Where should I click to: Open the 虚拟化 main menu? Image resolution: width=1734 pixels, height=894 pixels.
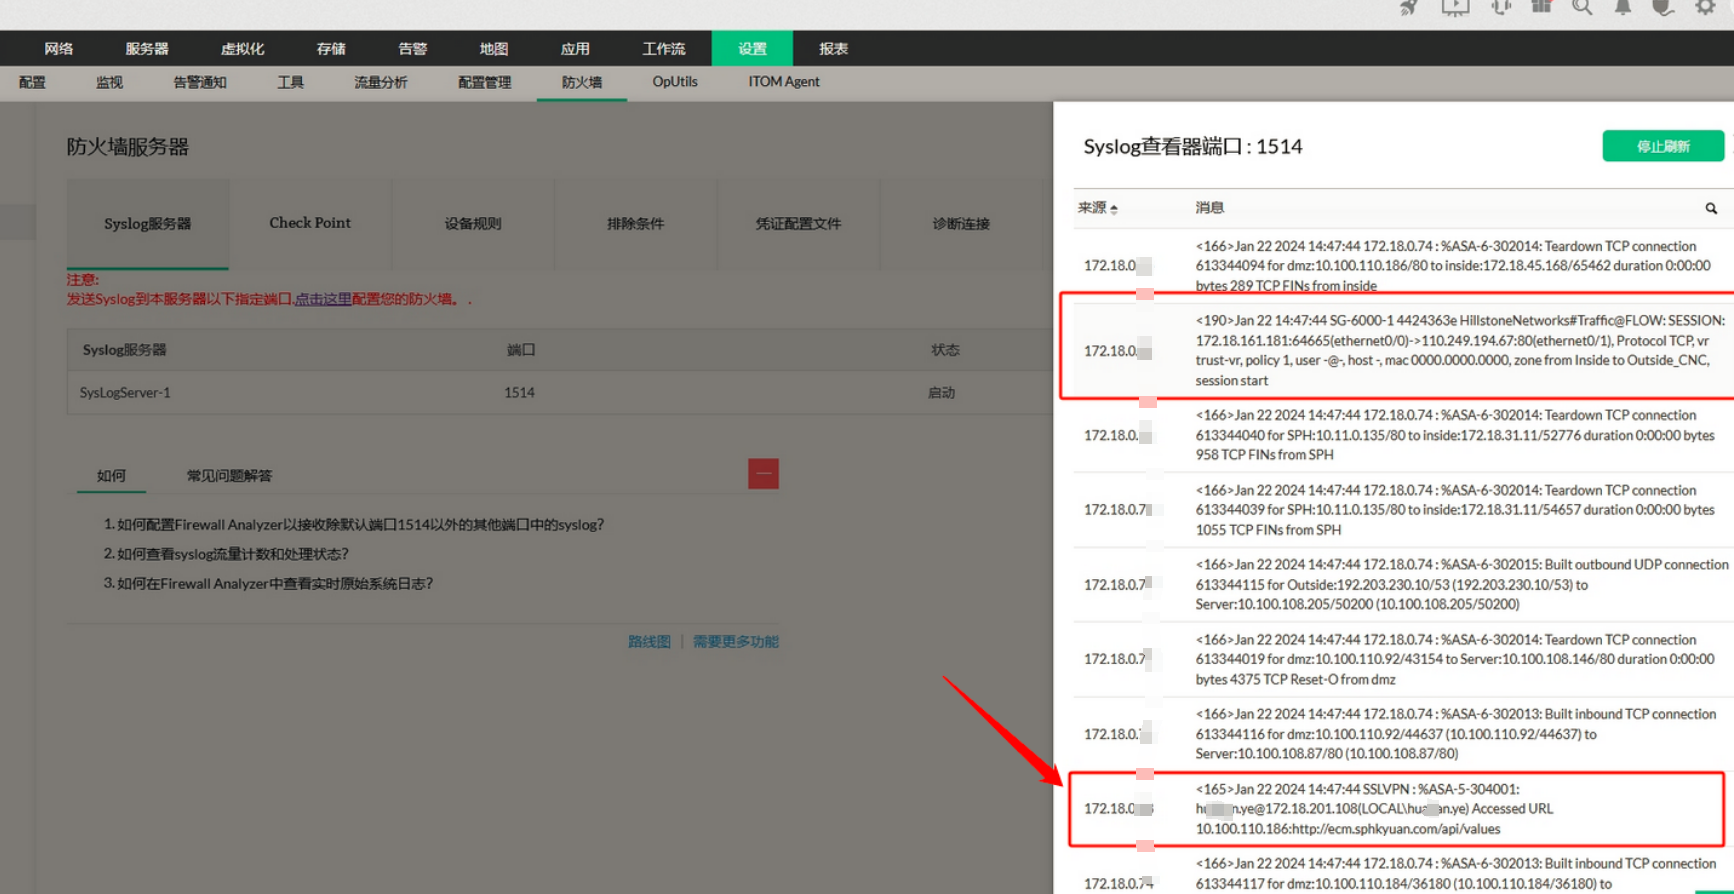click(x=242, y=48)
